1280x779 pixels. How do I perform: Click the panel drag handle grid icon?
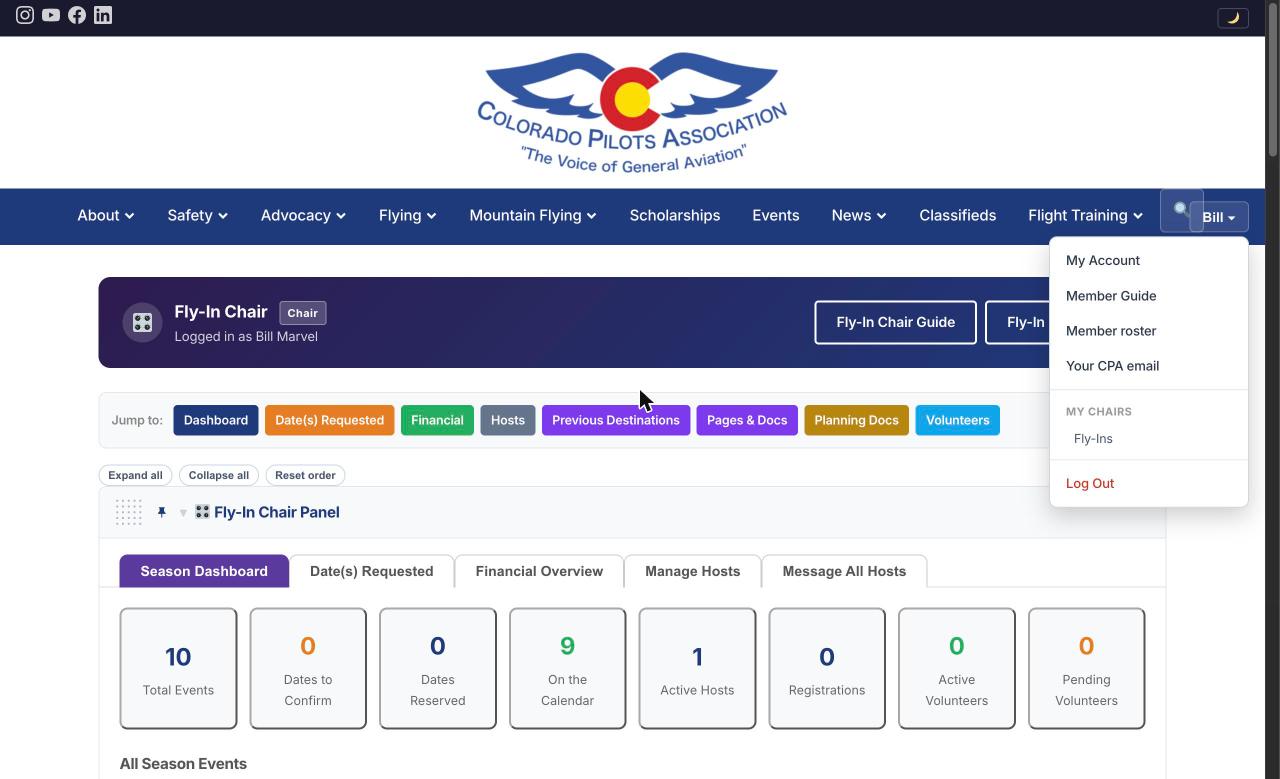[x=128, y=512]
